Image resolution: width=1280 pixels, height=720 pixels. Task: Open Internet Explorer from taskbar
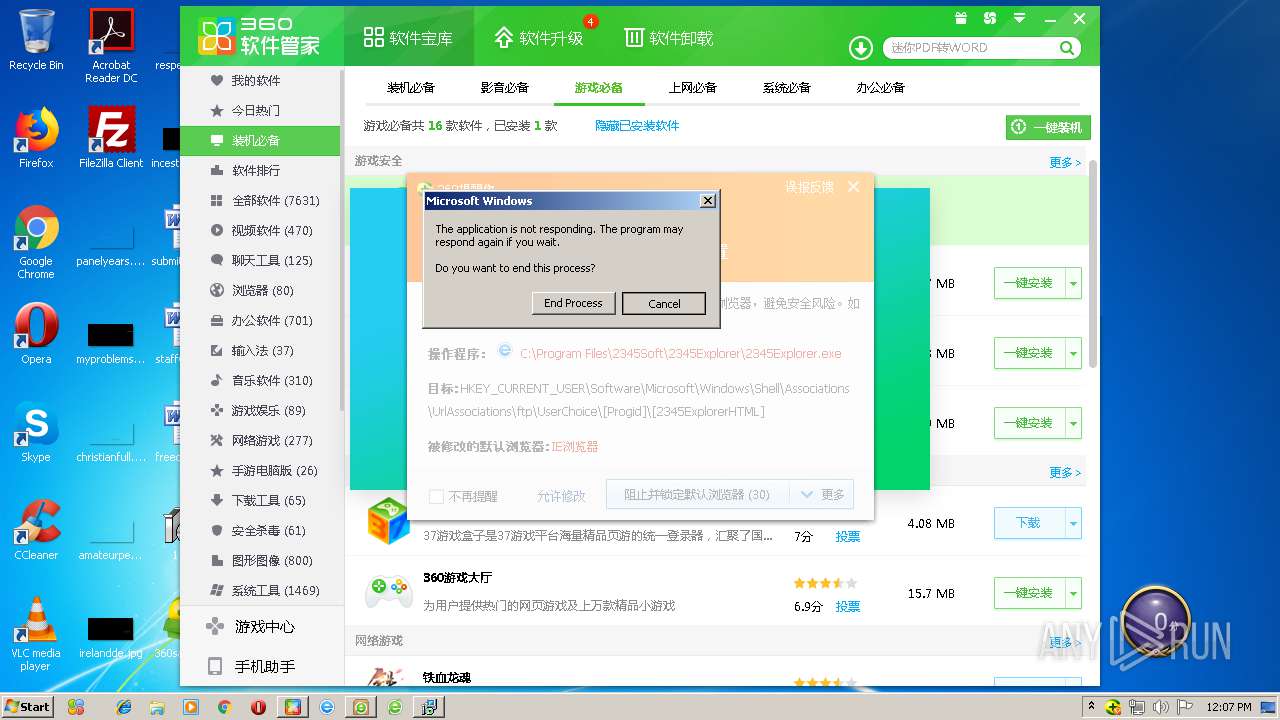click(124, 707)
